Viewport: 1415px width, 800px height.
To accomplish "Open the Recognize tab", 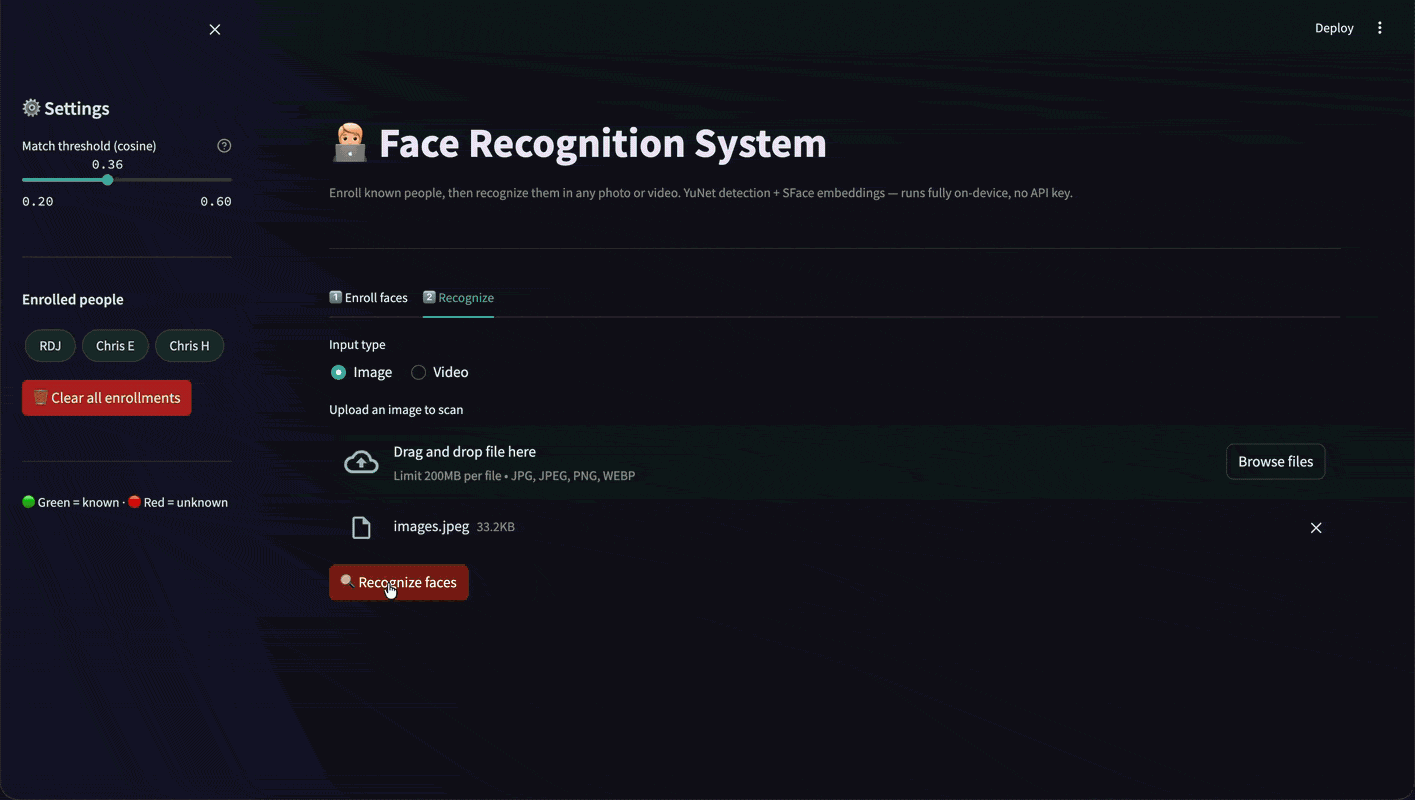I will click(458, 298).
